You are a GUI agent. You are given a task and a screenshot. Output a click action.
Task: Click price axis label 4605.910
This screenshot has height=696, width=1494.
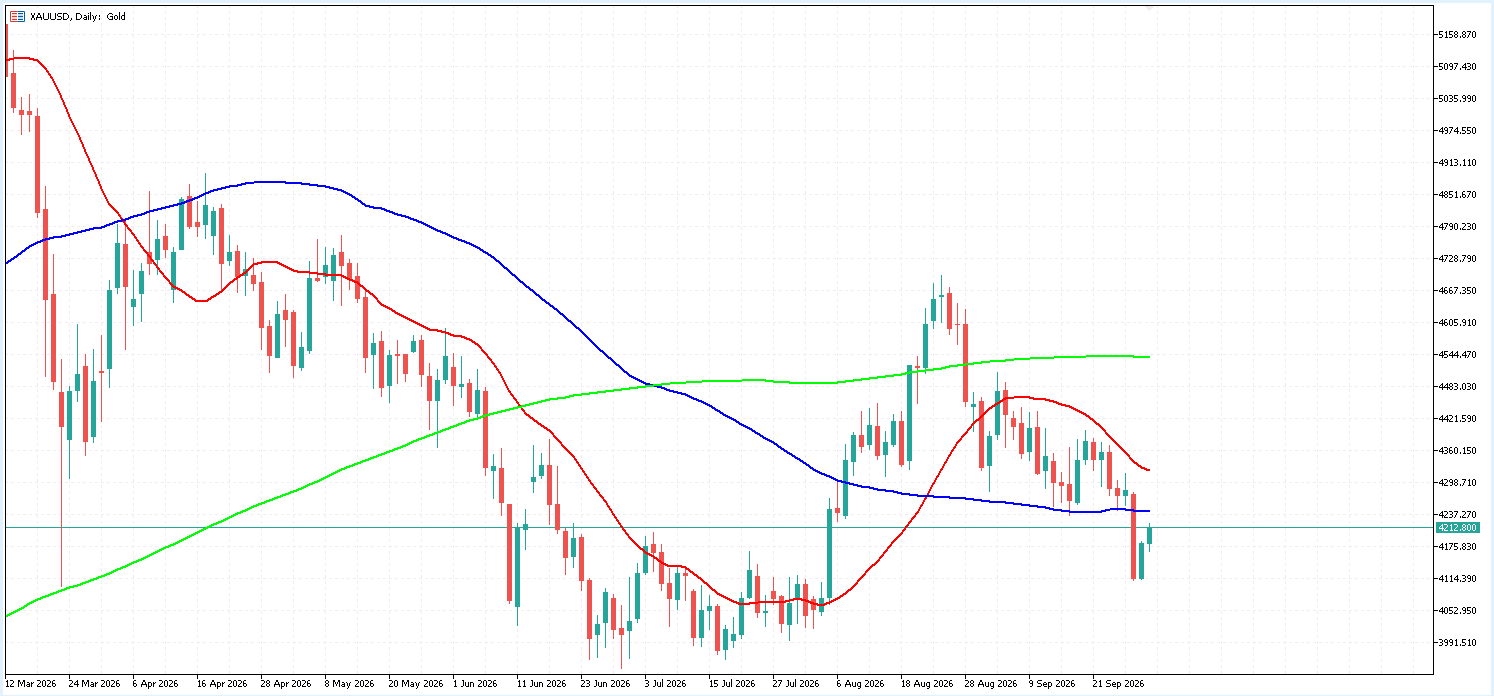click(1457, 323)
